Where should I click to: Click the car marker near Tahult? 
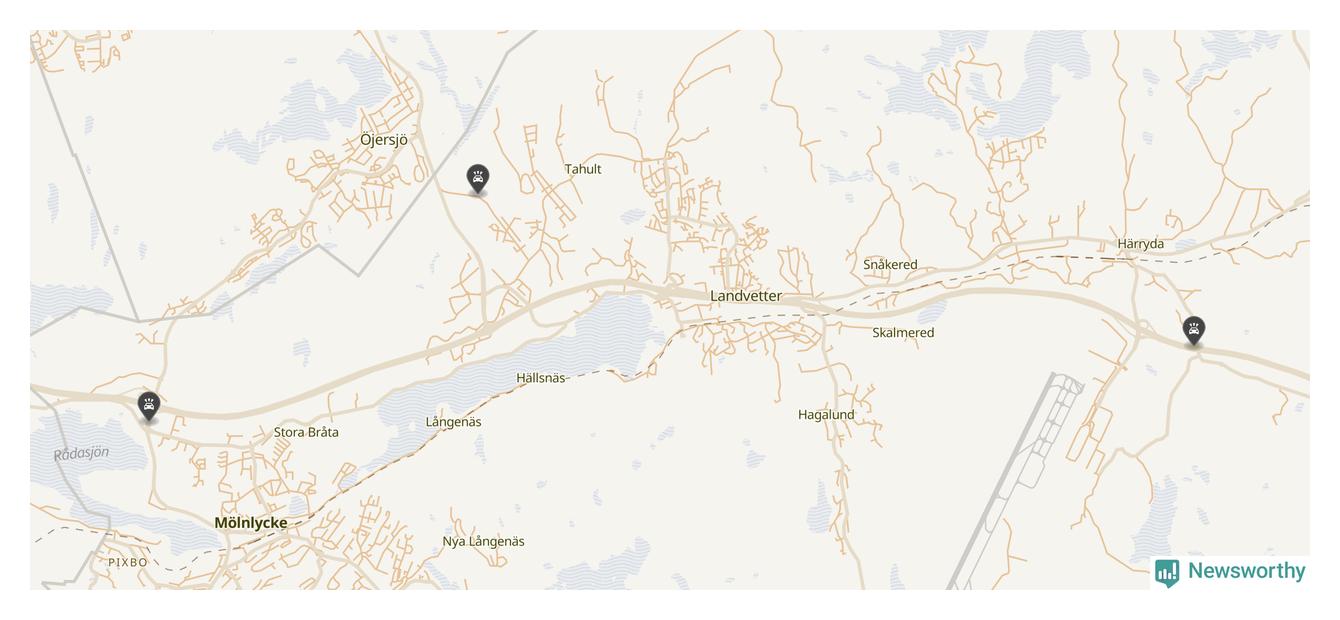click(x=478, y=179)
